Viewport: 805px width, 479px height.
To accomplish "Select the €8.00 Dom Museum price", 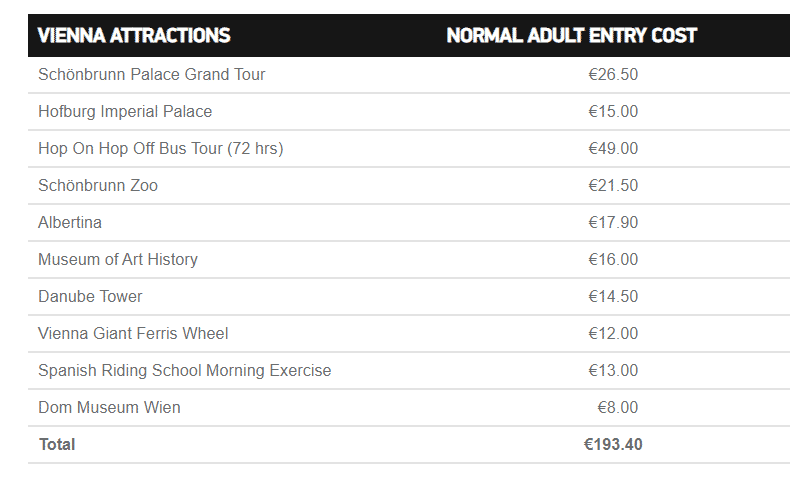I will (618, 407).
